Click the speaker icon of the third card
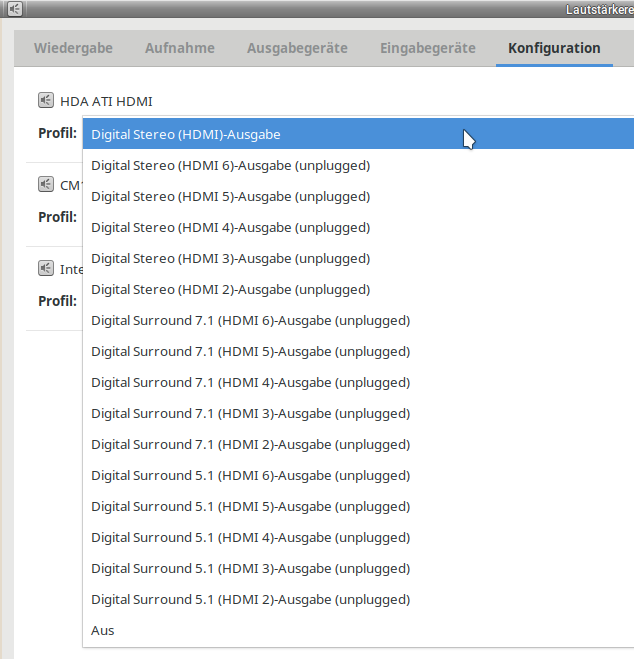This screenshot has height=659, width=634. coord(46,268)
